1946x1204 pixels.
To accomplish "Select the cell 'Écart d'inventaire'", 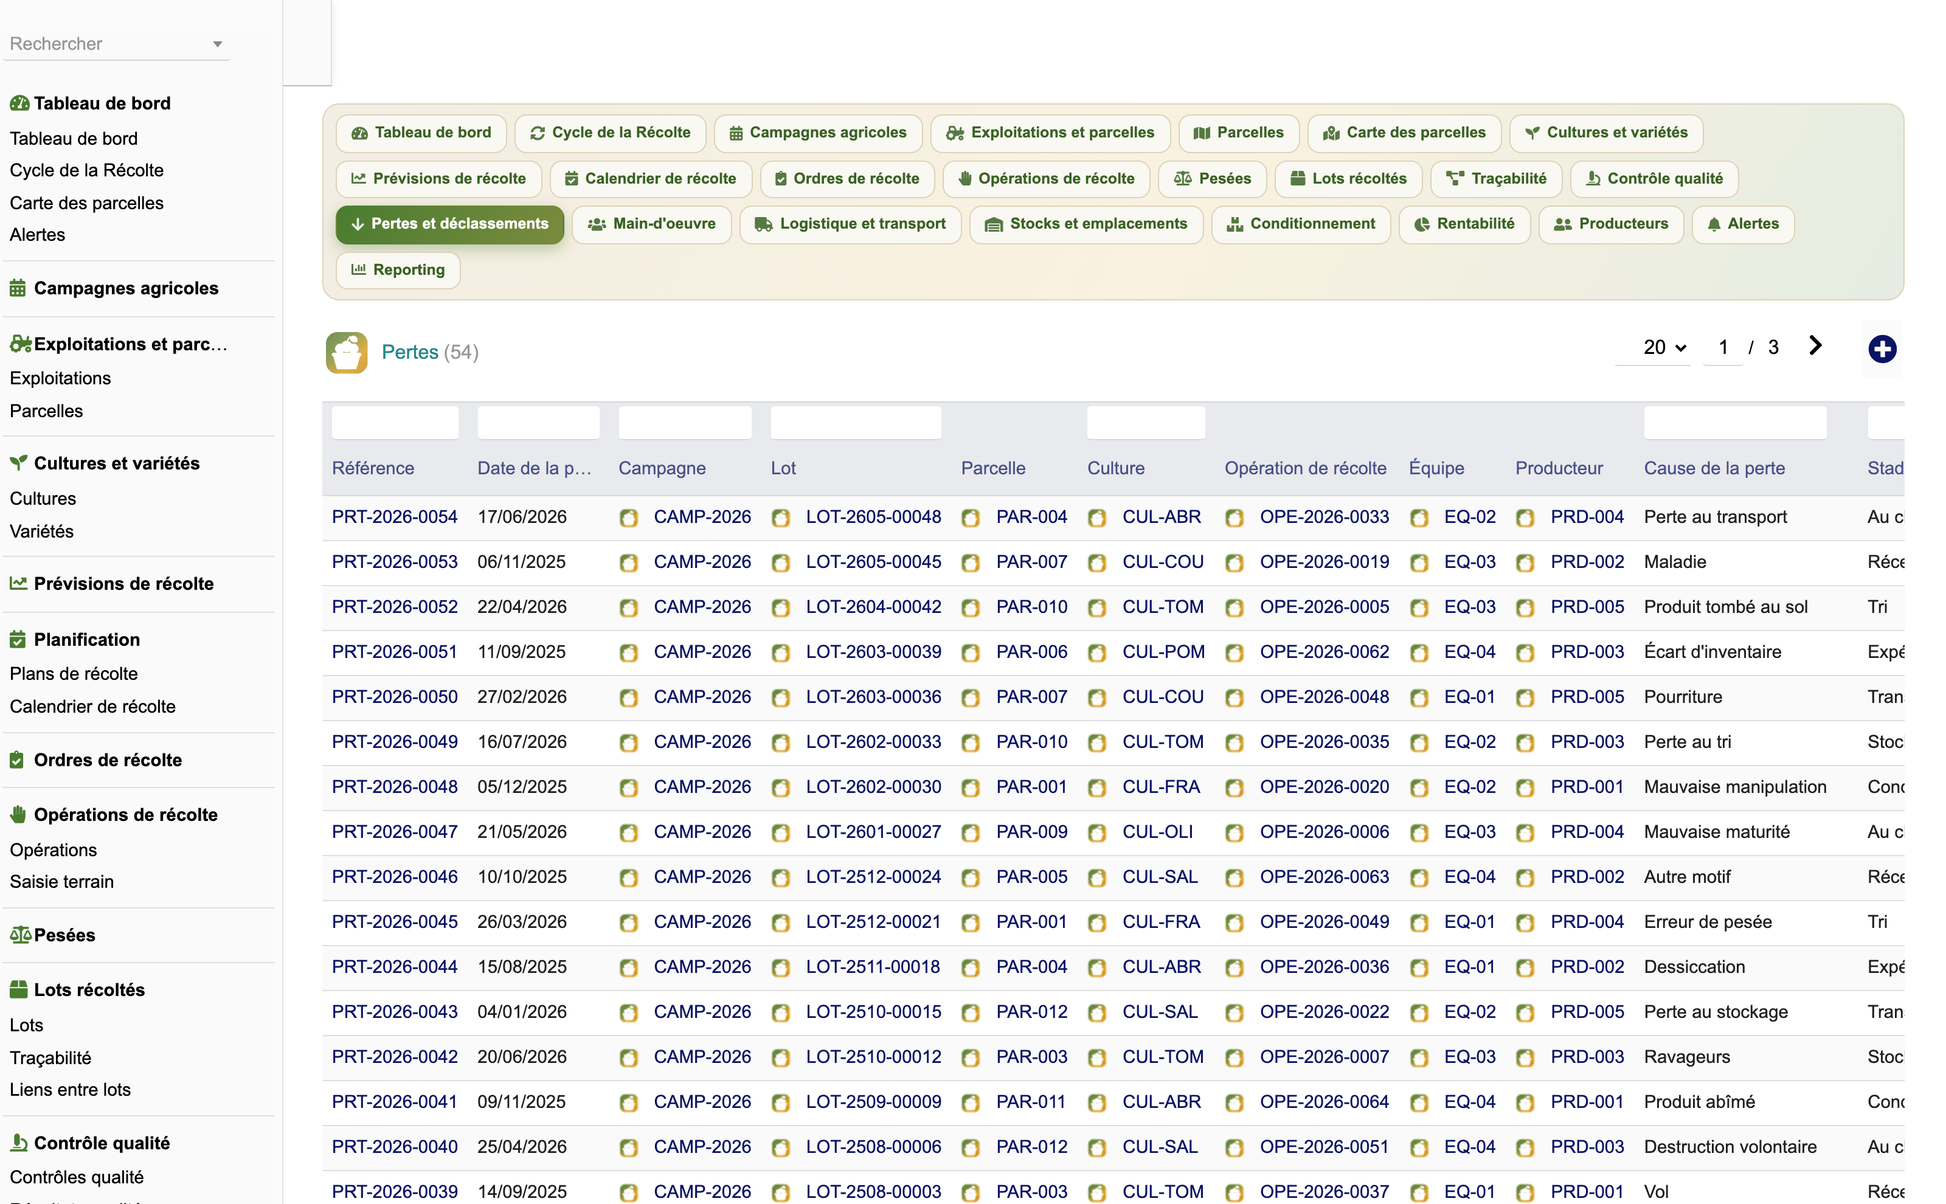I will [x=1713, y=652].
